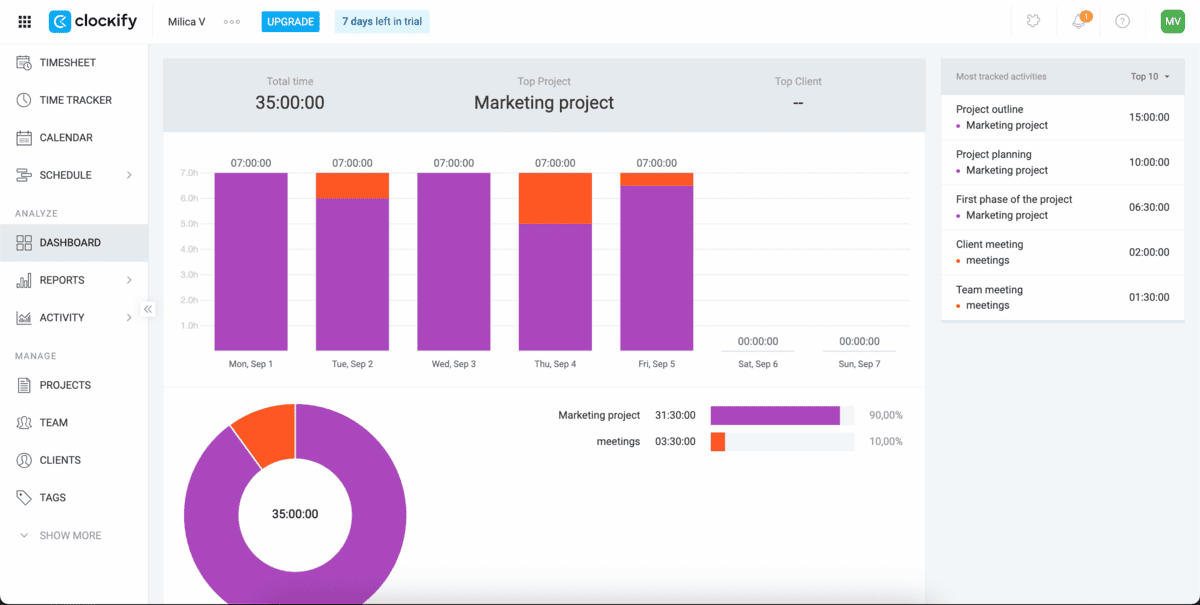Screen dimensions: 1200x605
Task: Select the Project outline activity row
Action: [x=1061, y=117]
